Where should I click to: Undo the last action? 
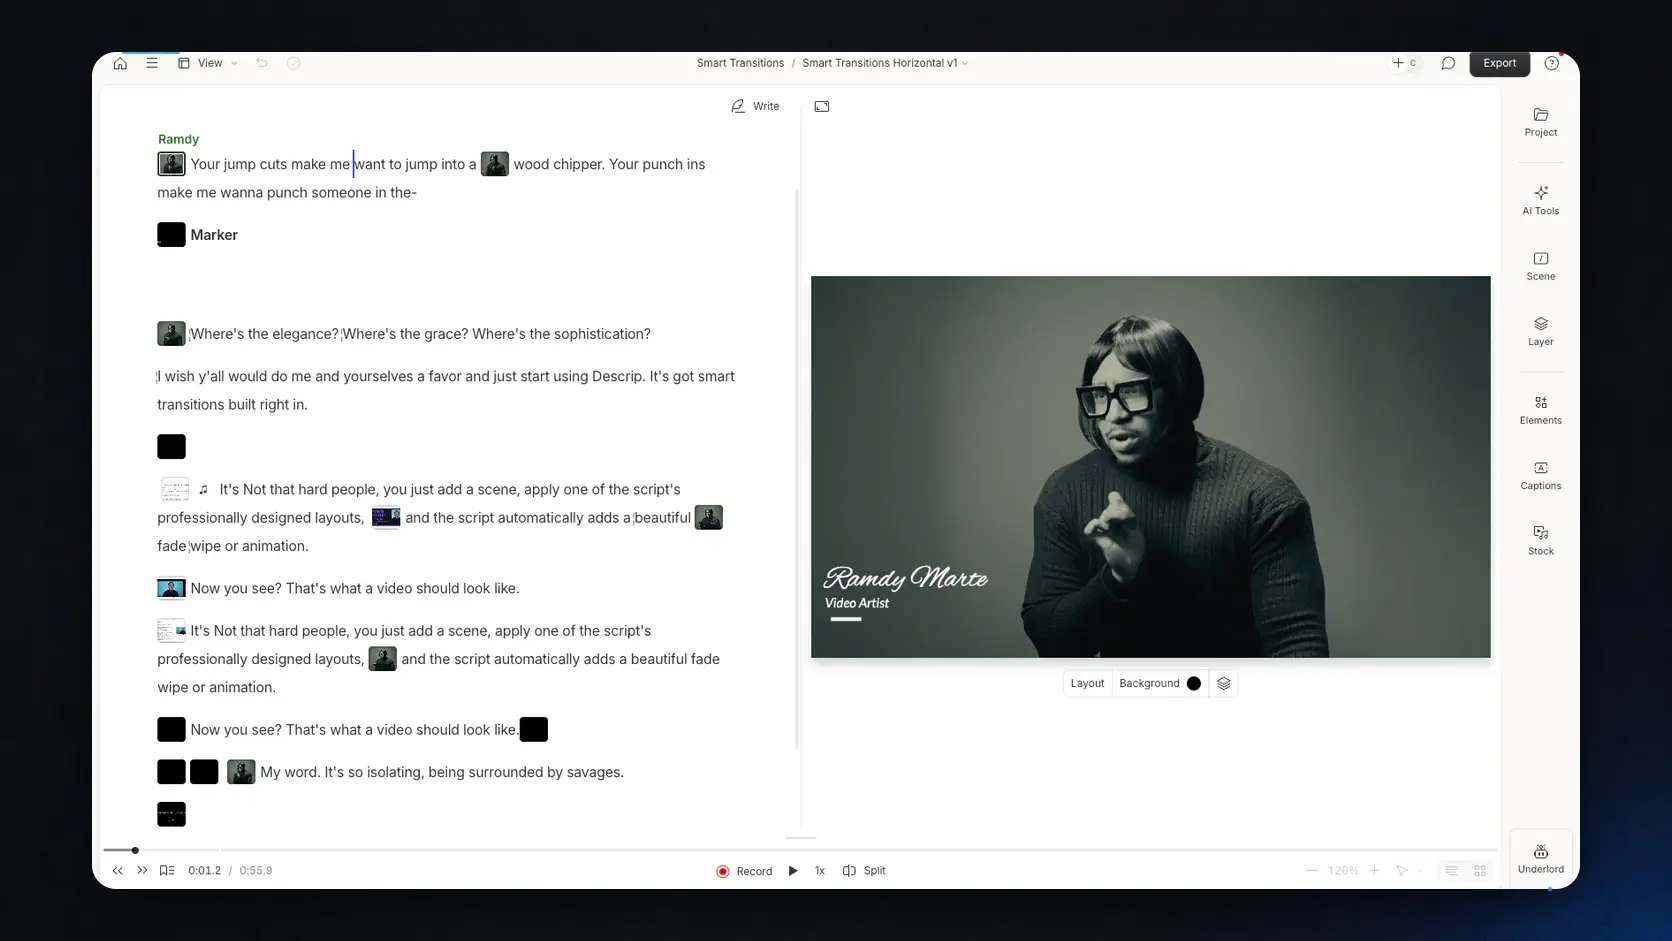261,63
